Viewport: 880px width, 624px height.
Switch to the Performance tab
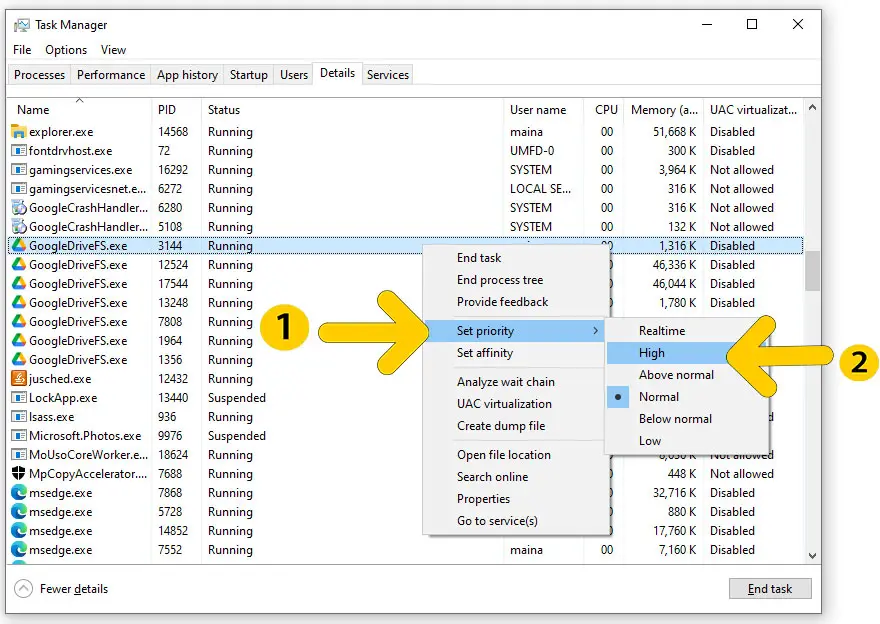pos(110,75)
